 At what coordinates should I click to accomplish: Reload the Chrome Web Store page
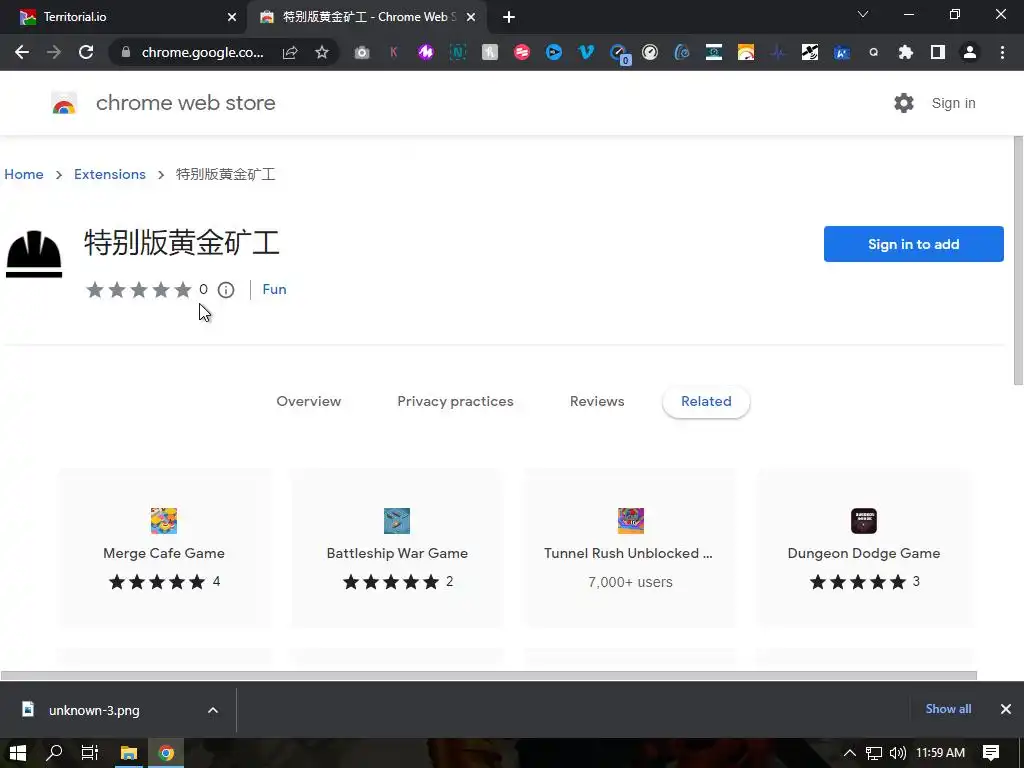tap(86, 52)
